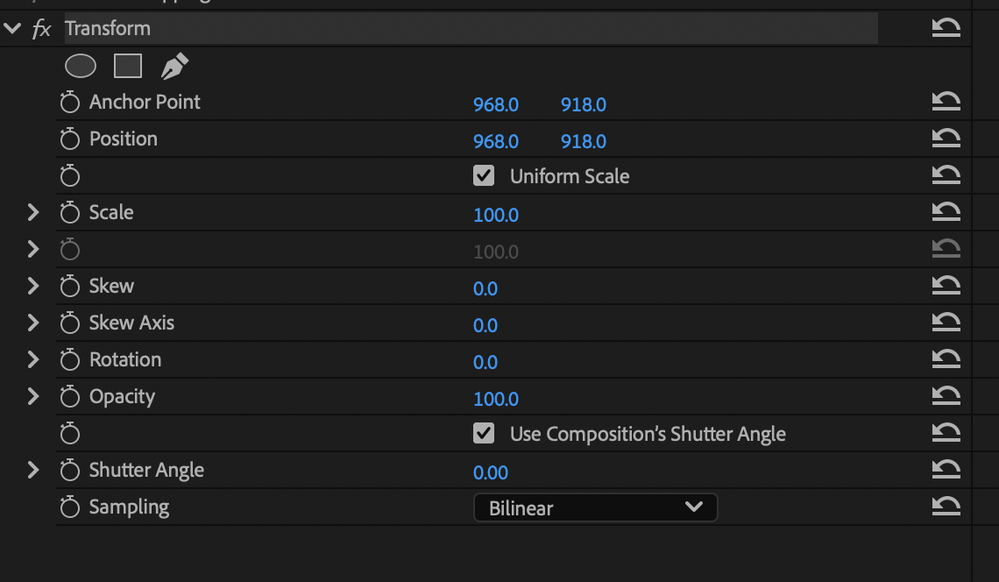Expand the Scale property
This screenshot has width=999, height=582.
33,213
